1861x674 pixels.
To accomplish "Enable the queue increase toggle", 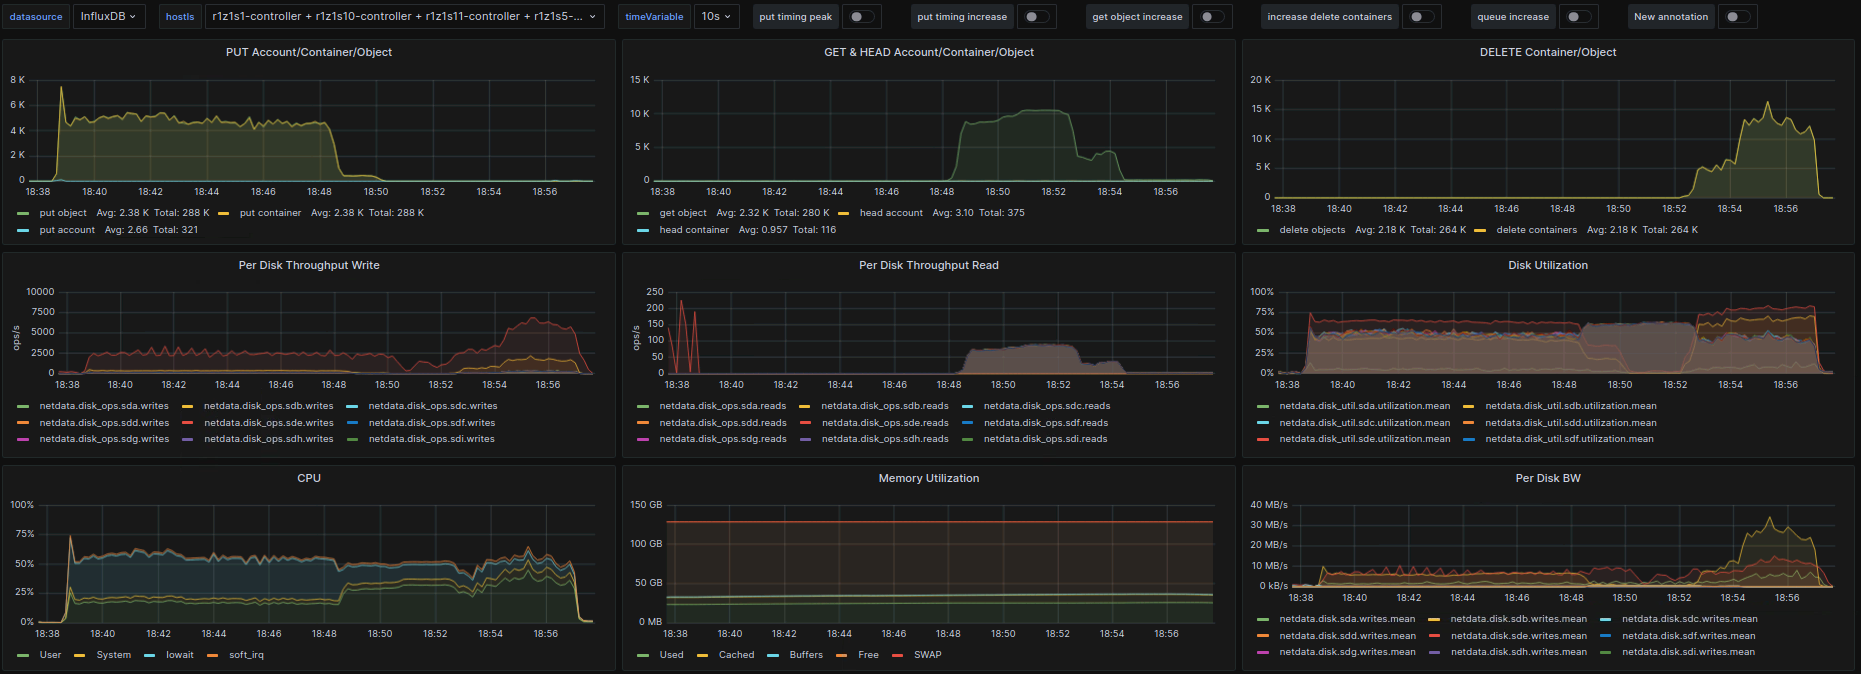I will click(1577, 17).
